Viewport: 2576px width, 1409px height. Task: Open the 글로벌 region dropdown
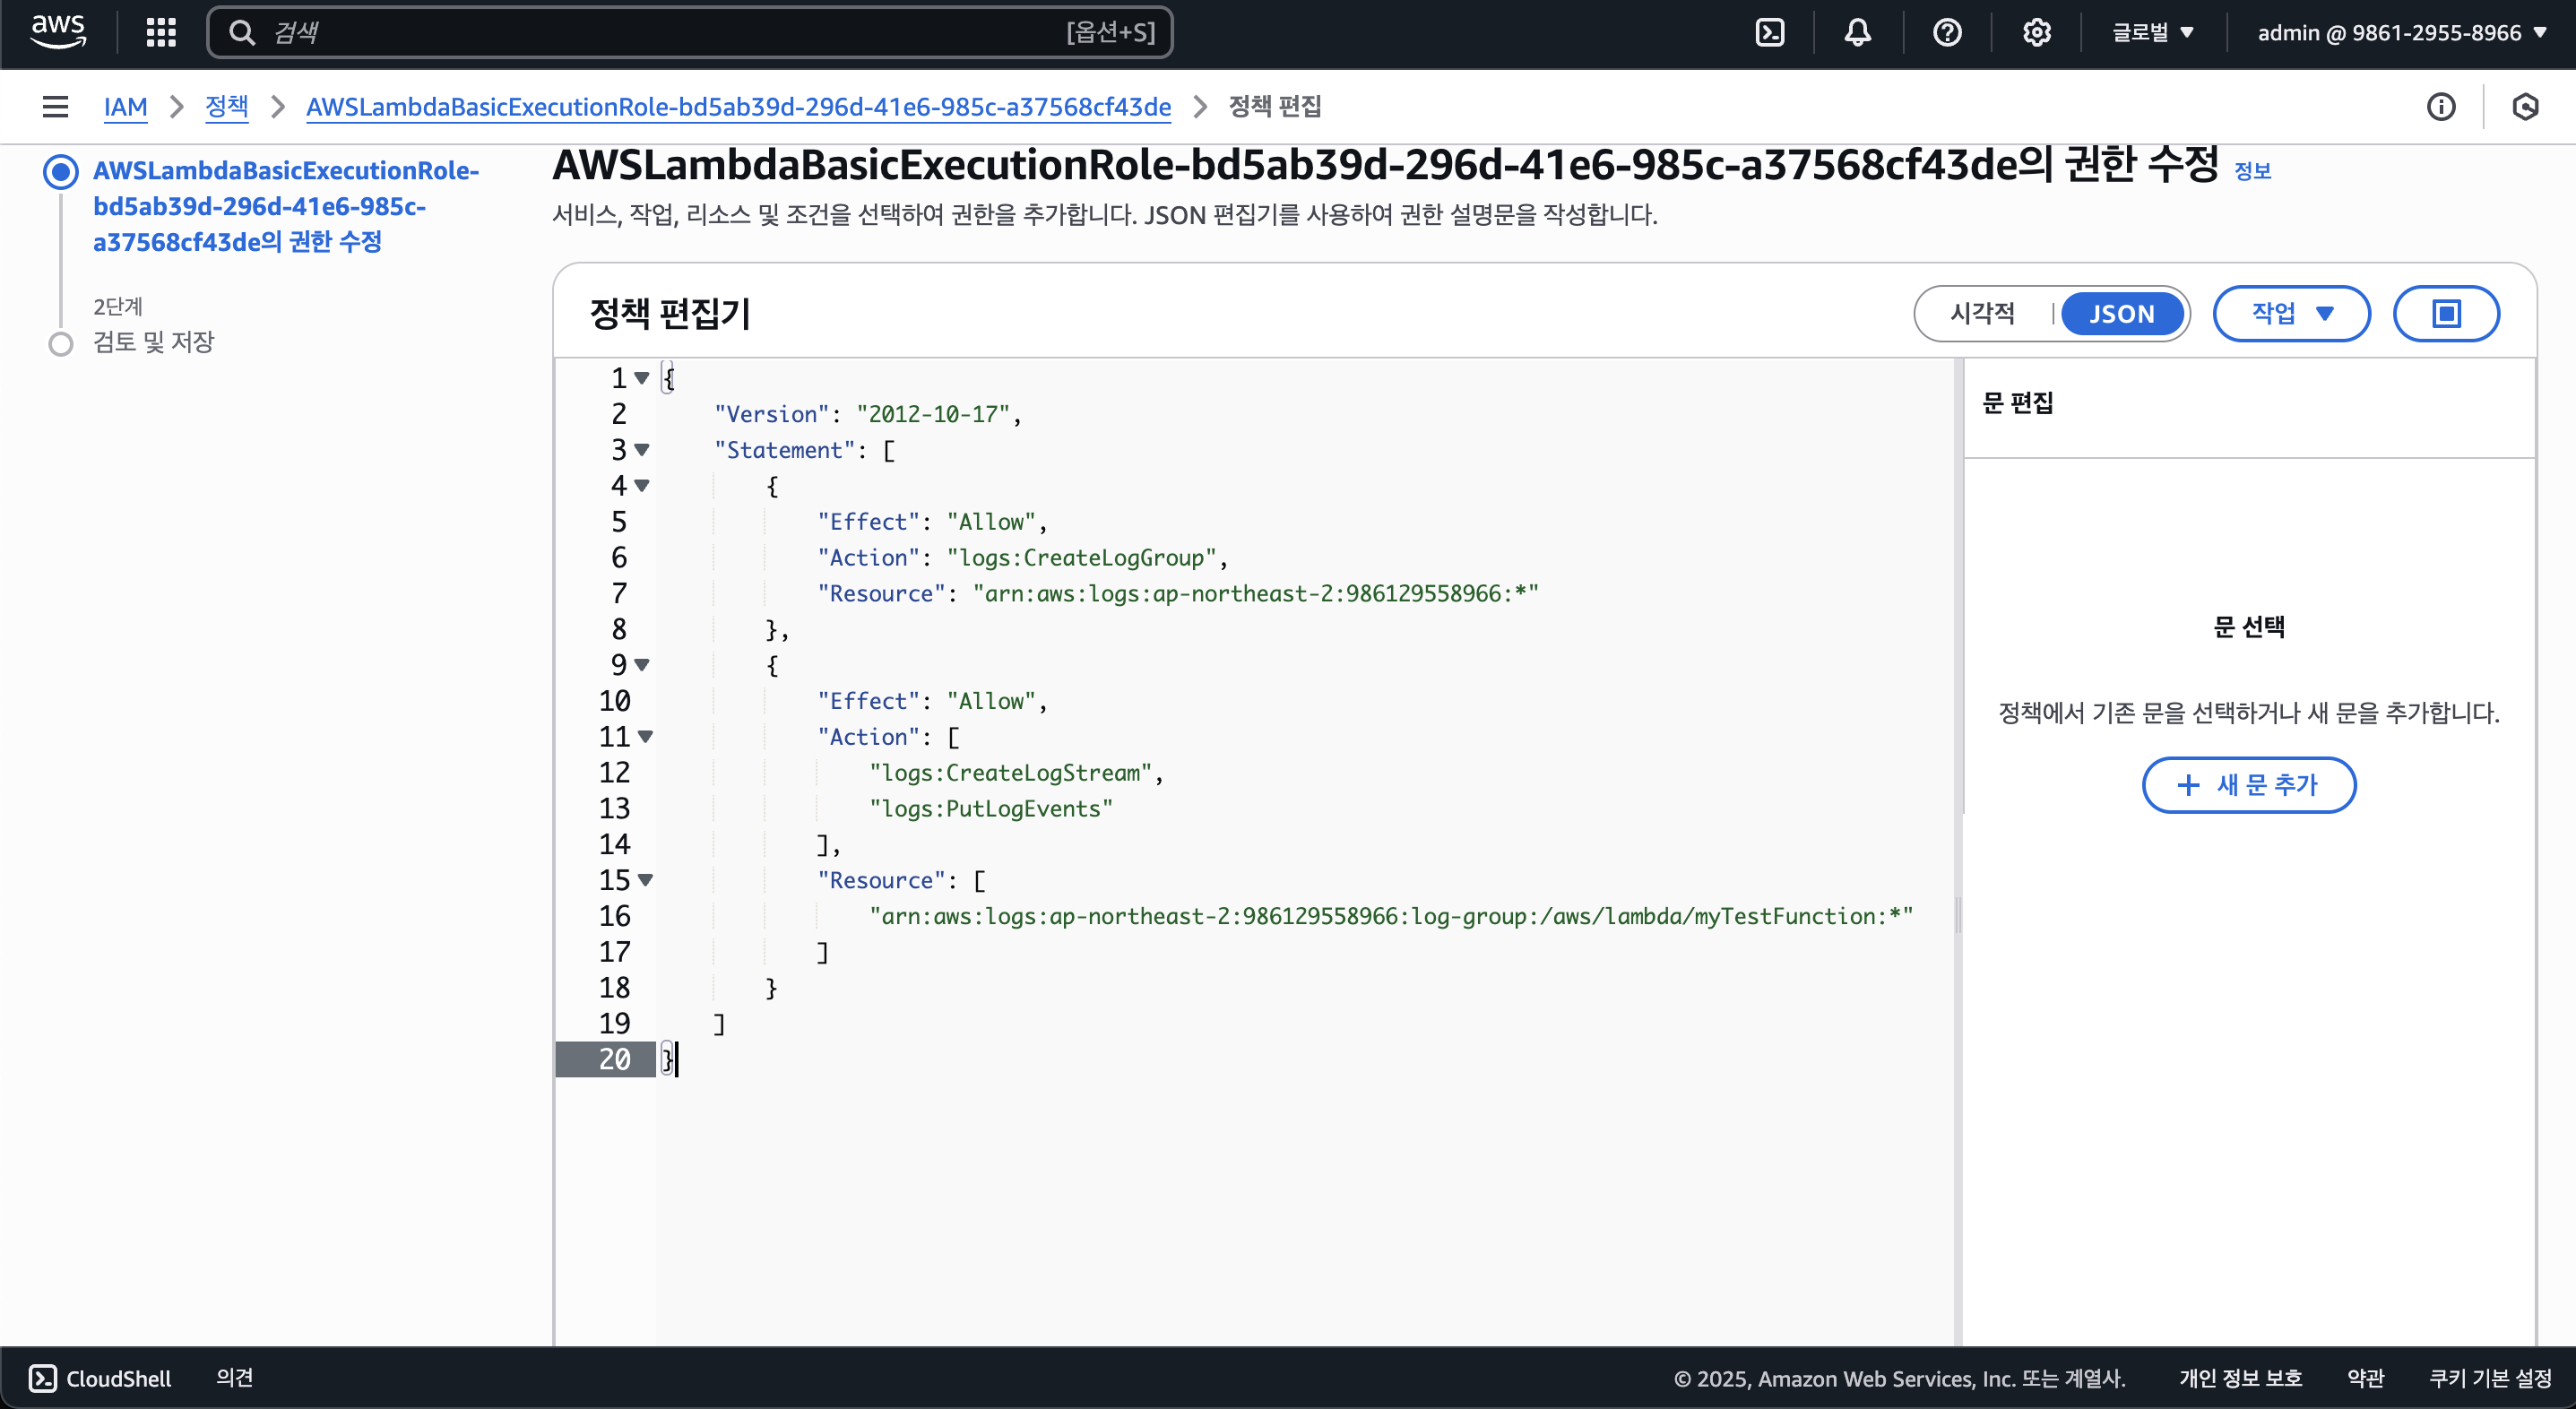click(2152, 33)
